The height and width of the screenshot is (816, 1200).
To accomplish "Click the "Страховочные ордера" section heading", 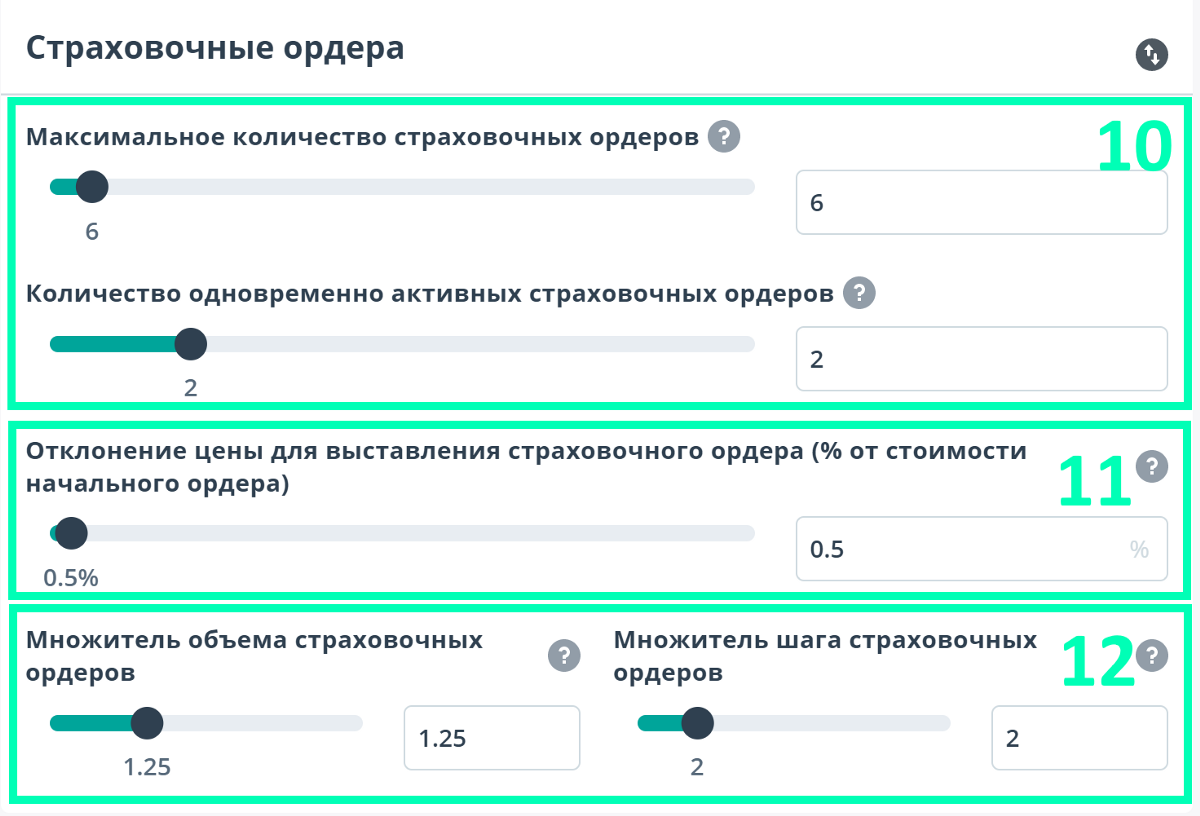I will [215, 48].
